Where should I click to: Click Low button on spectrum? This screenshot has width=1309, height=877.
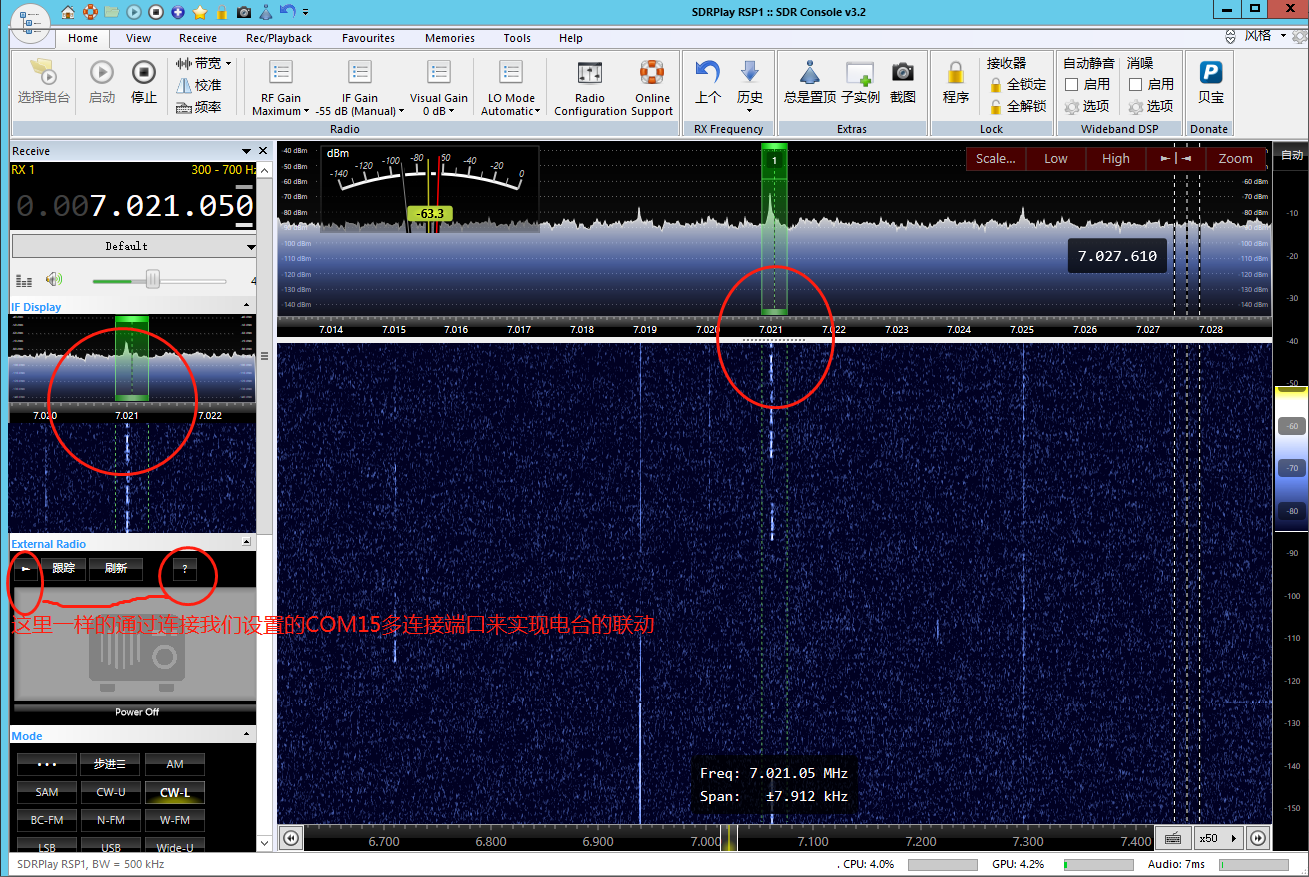(x=1056, y=158)
